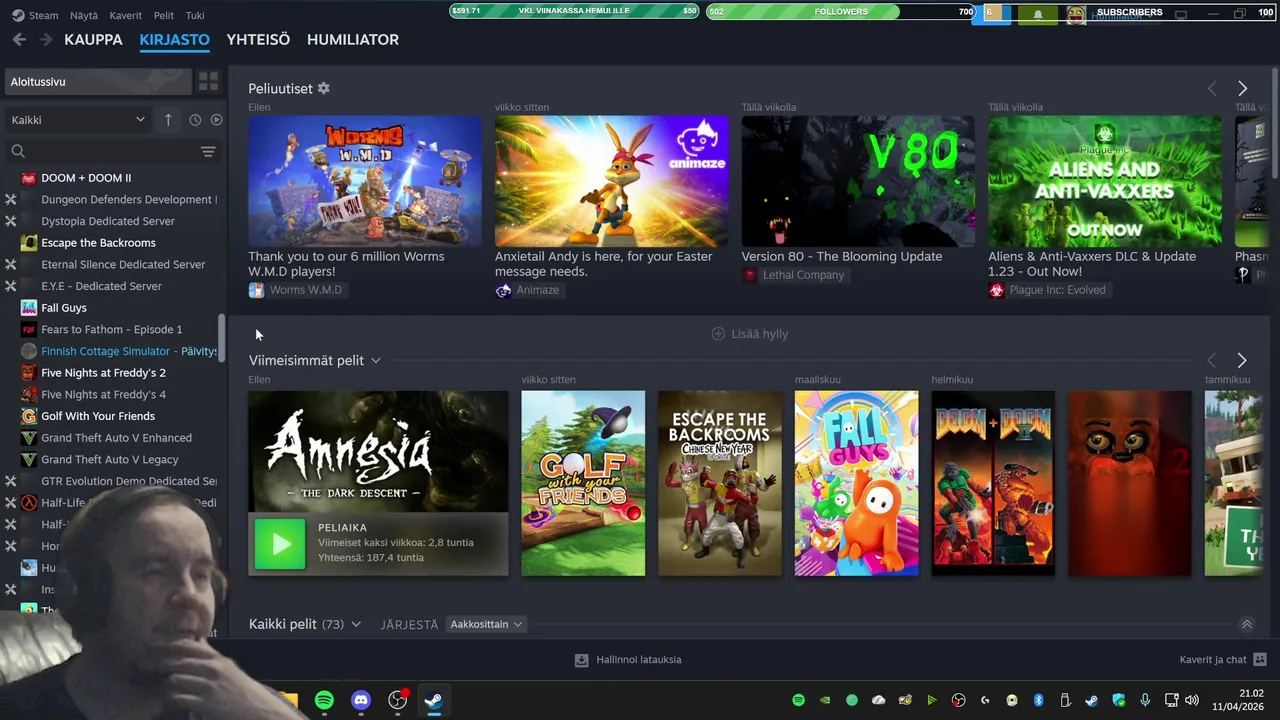
Task: Open the Pelit menu
Action: pos(164,16)
